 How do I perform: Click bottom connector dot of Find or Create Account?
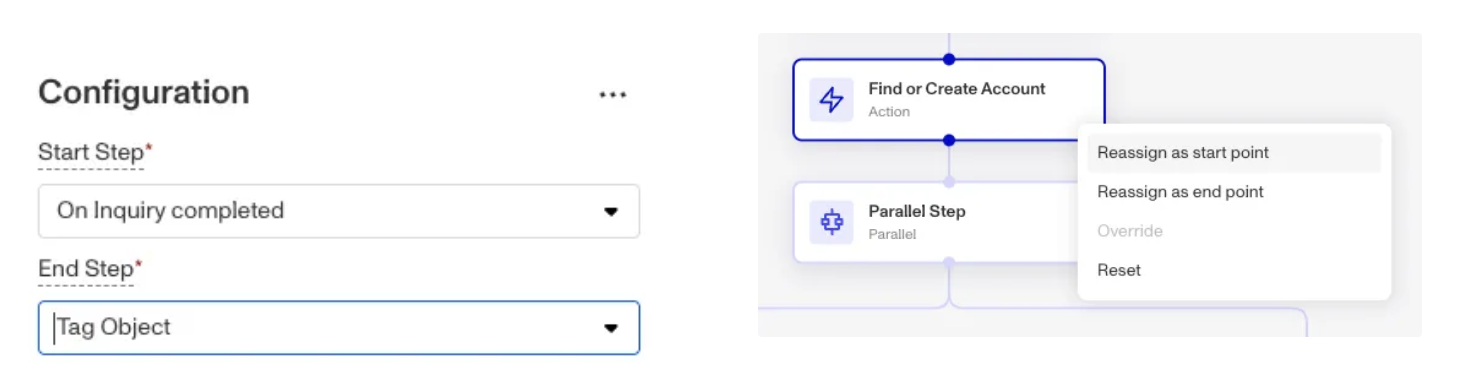tap(949, 140)
